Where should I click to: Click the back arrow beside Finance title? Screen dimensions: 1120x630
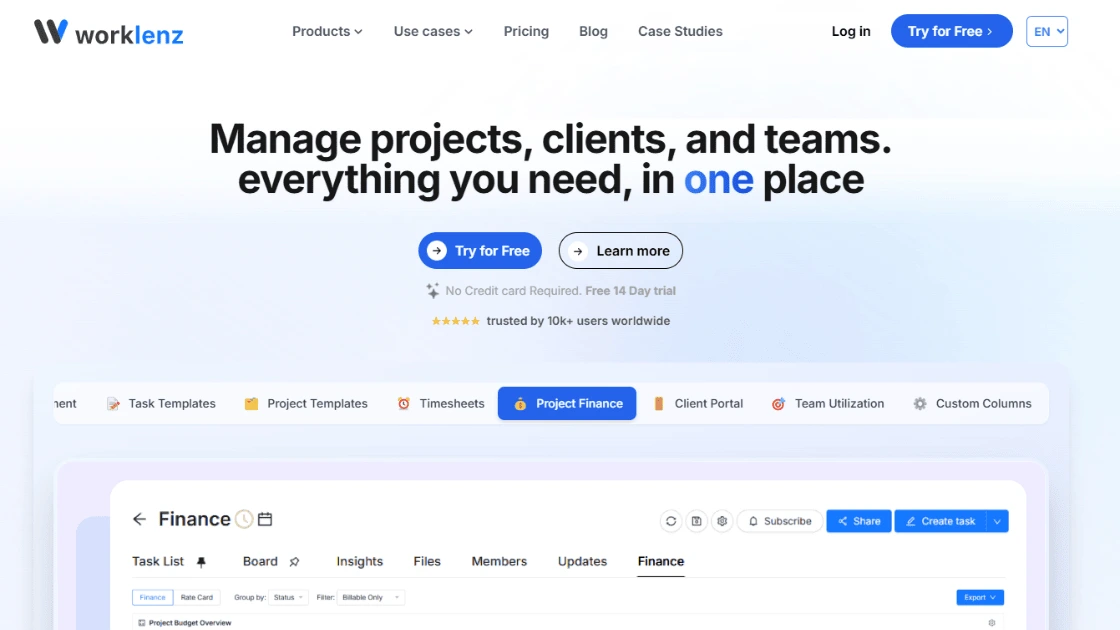point(140,519)
